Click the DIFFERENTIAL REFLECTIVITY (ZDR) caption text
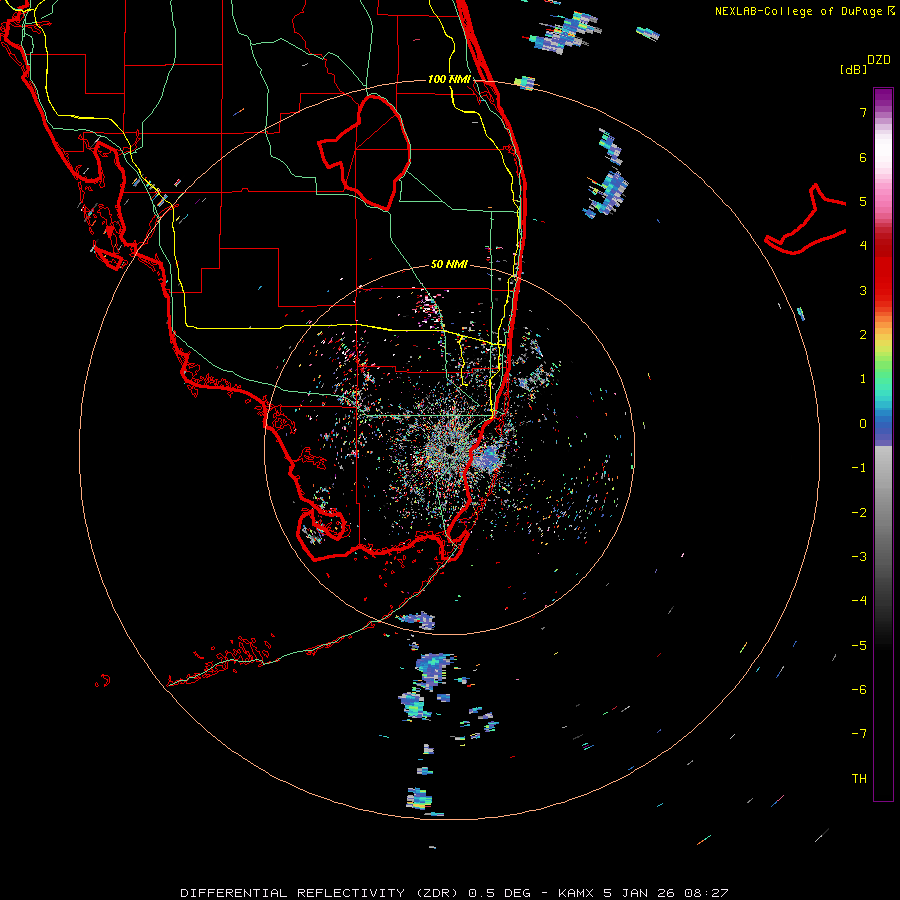This screenshot has width=900, height=900. (x=321, y=893)
